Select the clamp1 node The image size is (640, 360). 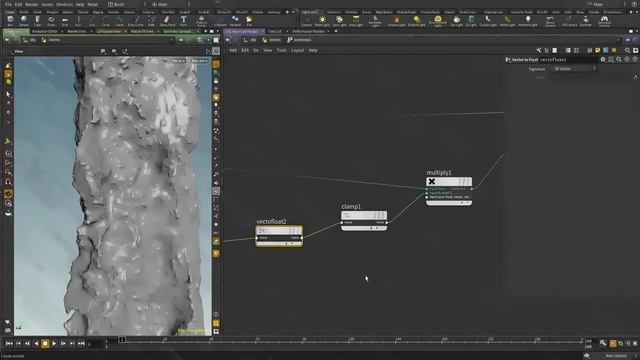click(364, 220)
